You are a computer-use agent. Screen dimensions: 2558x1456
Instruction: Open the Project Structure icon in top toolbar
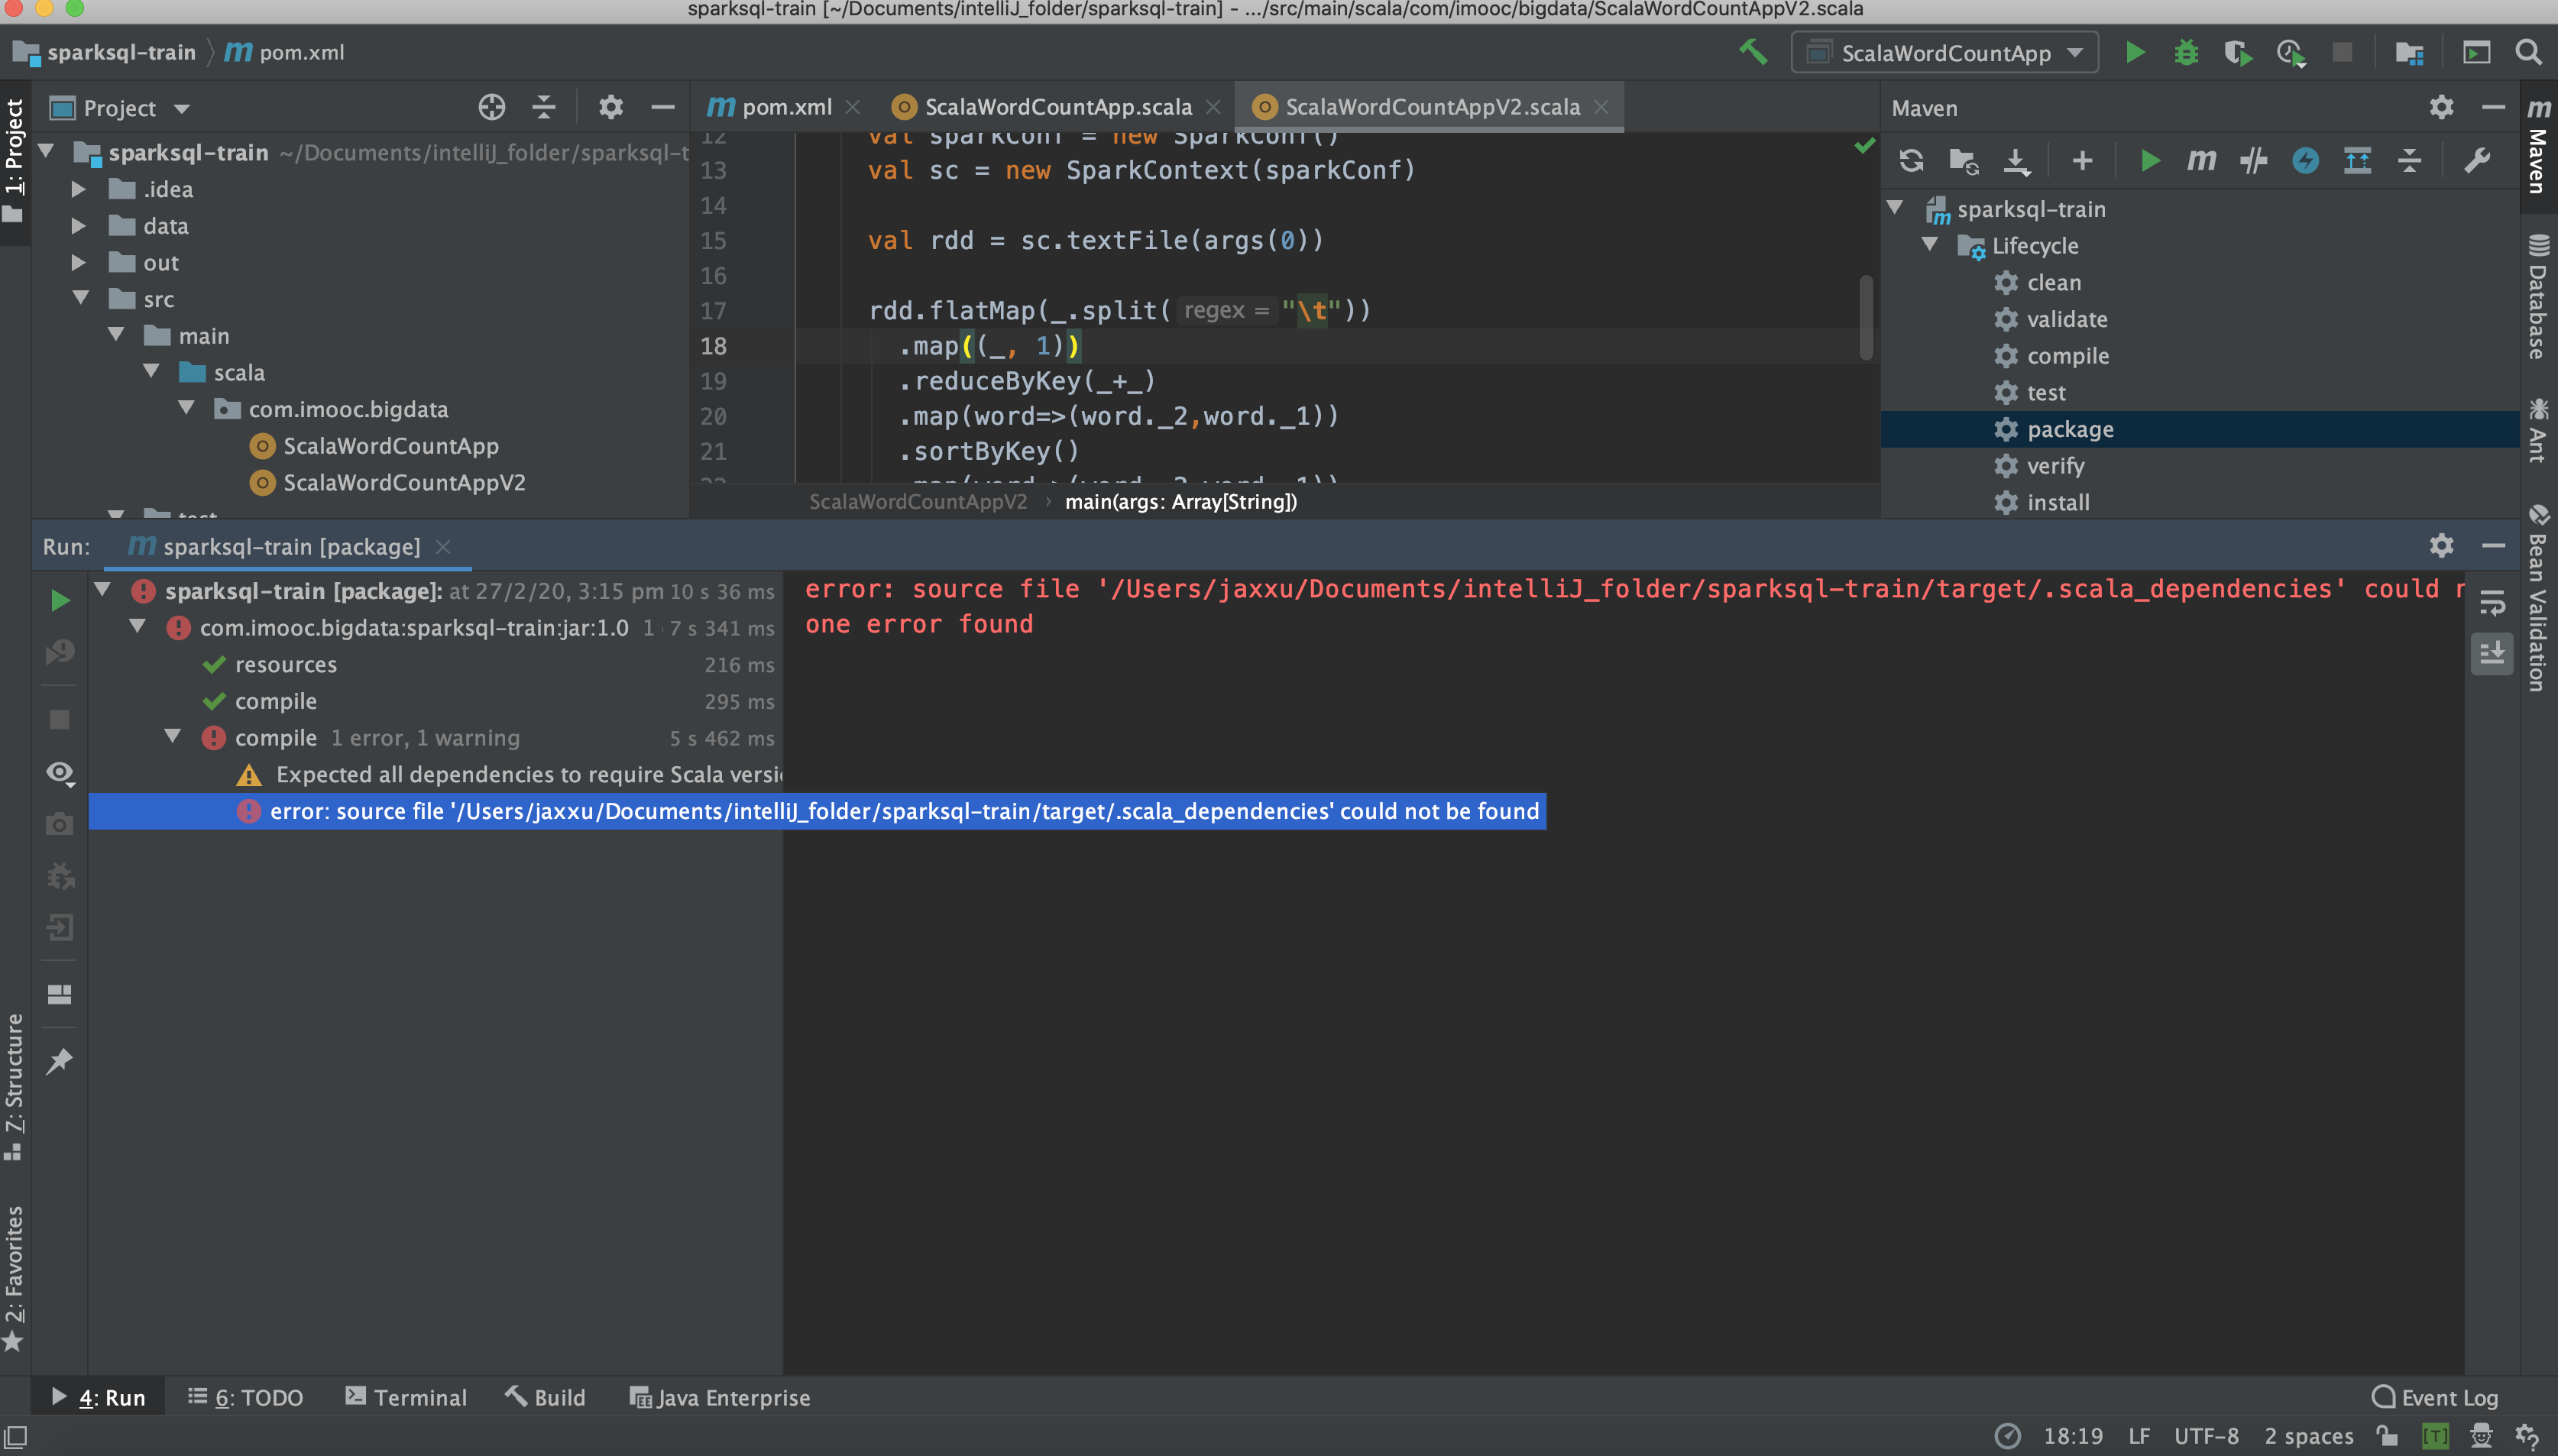pyautogui.click(x=2409, y=52)
